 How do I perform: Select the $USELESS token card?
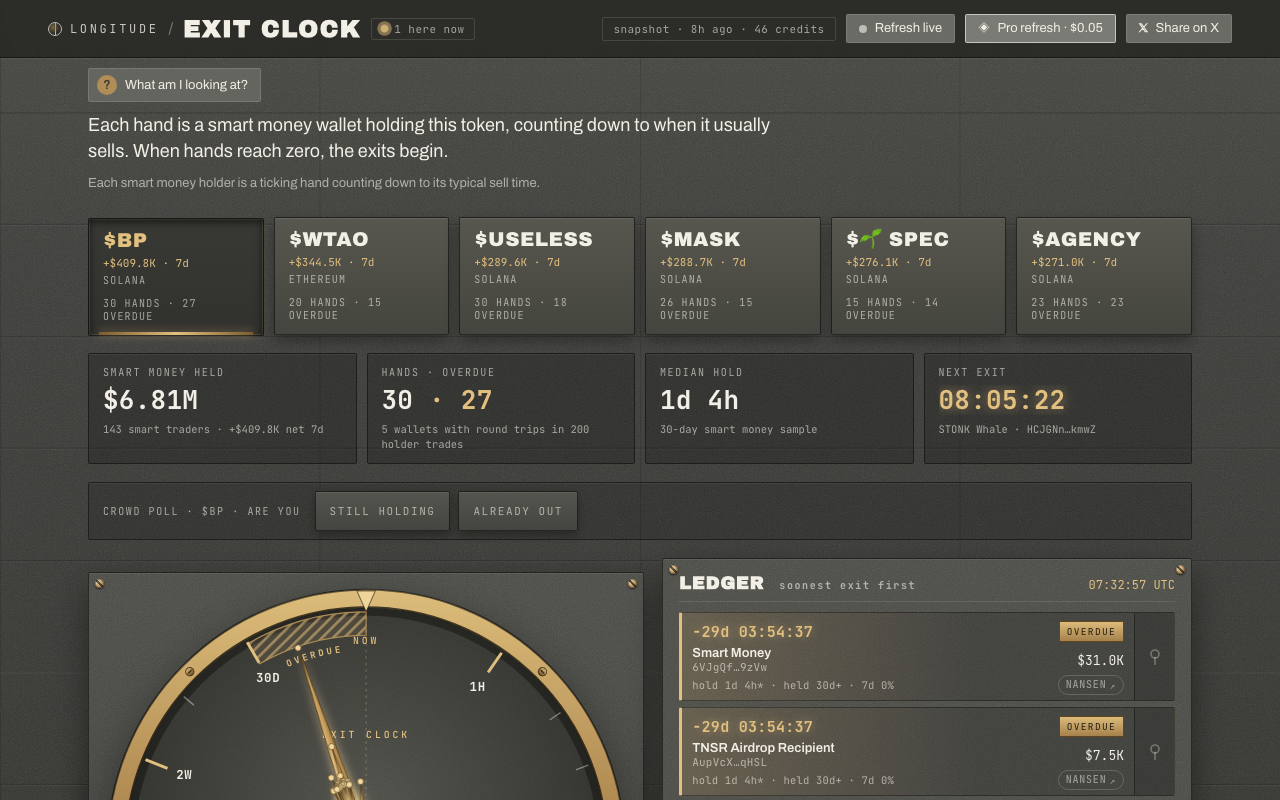coord(547,276)
